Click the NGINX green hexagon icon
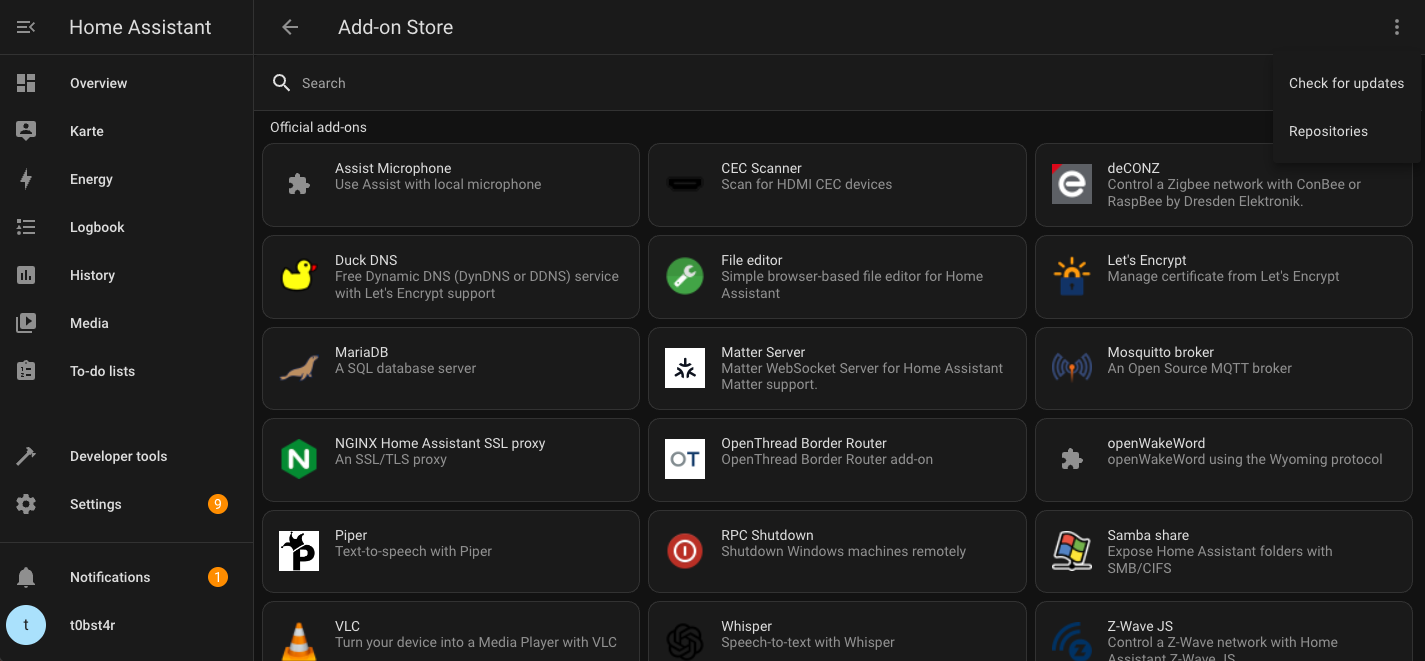1425x661 pixels. 299,459
